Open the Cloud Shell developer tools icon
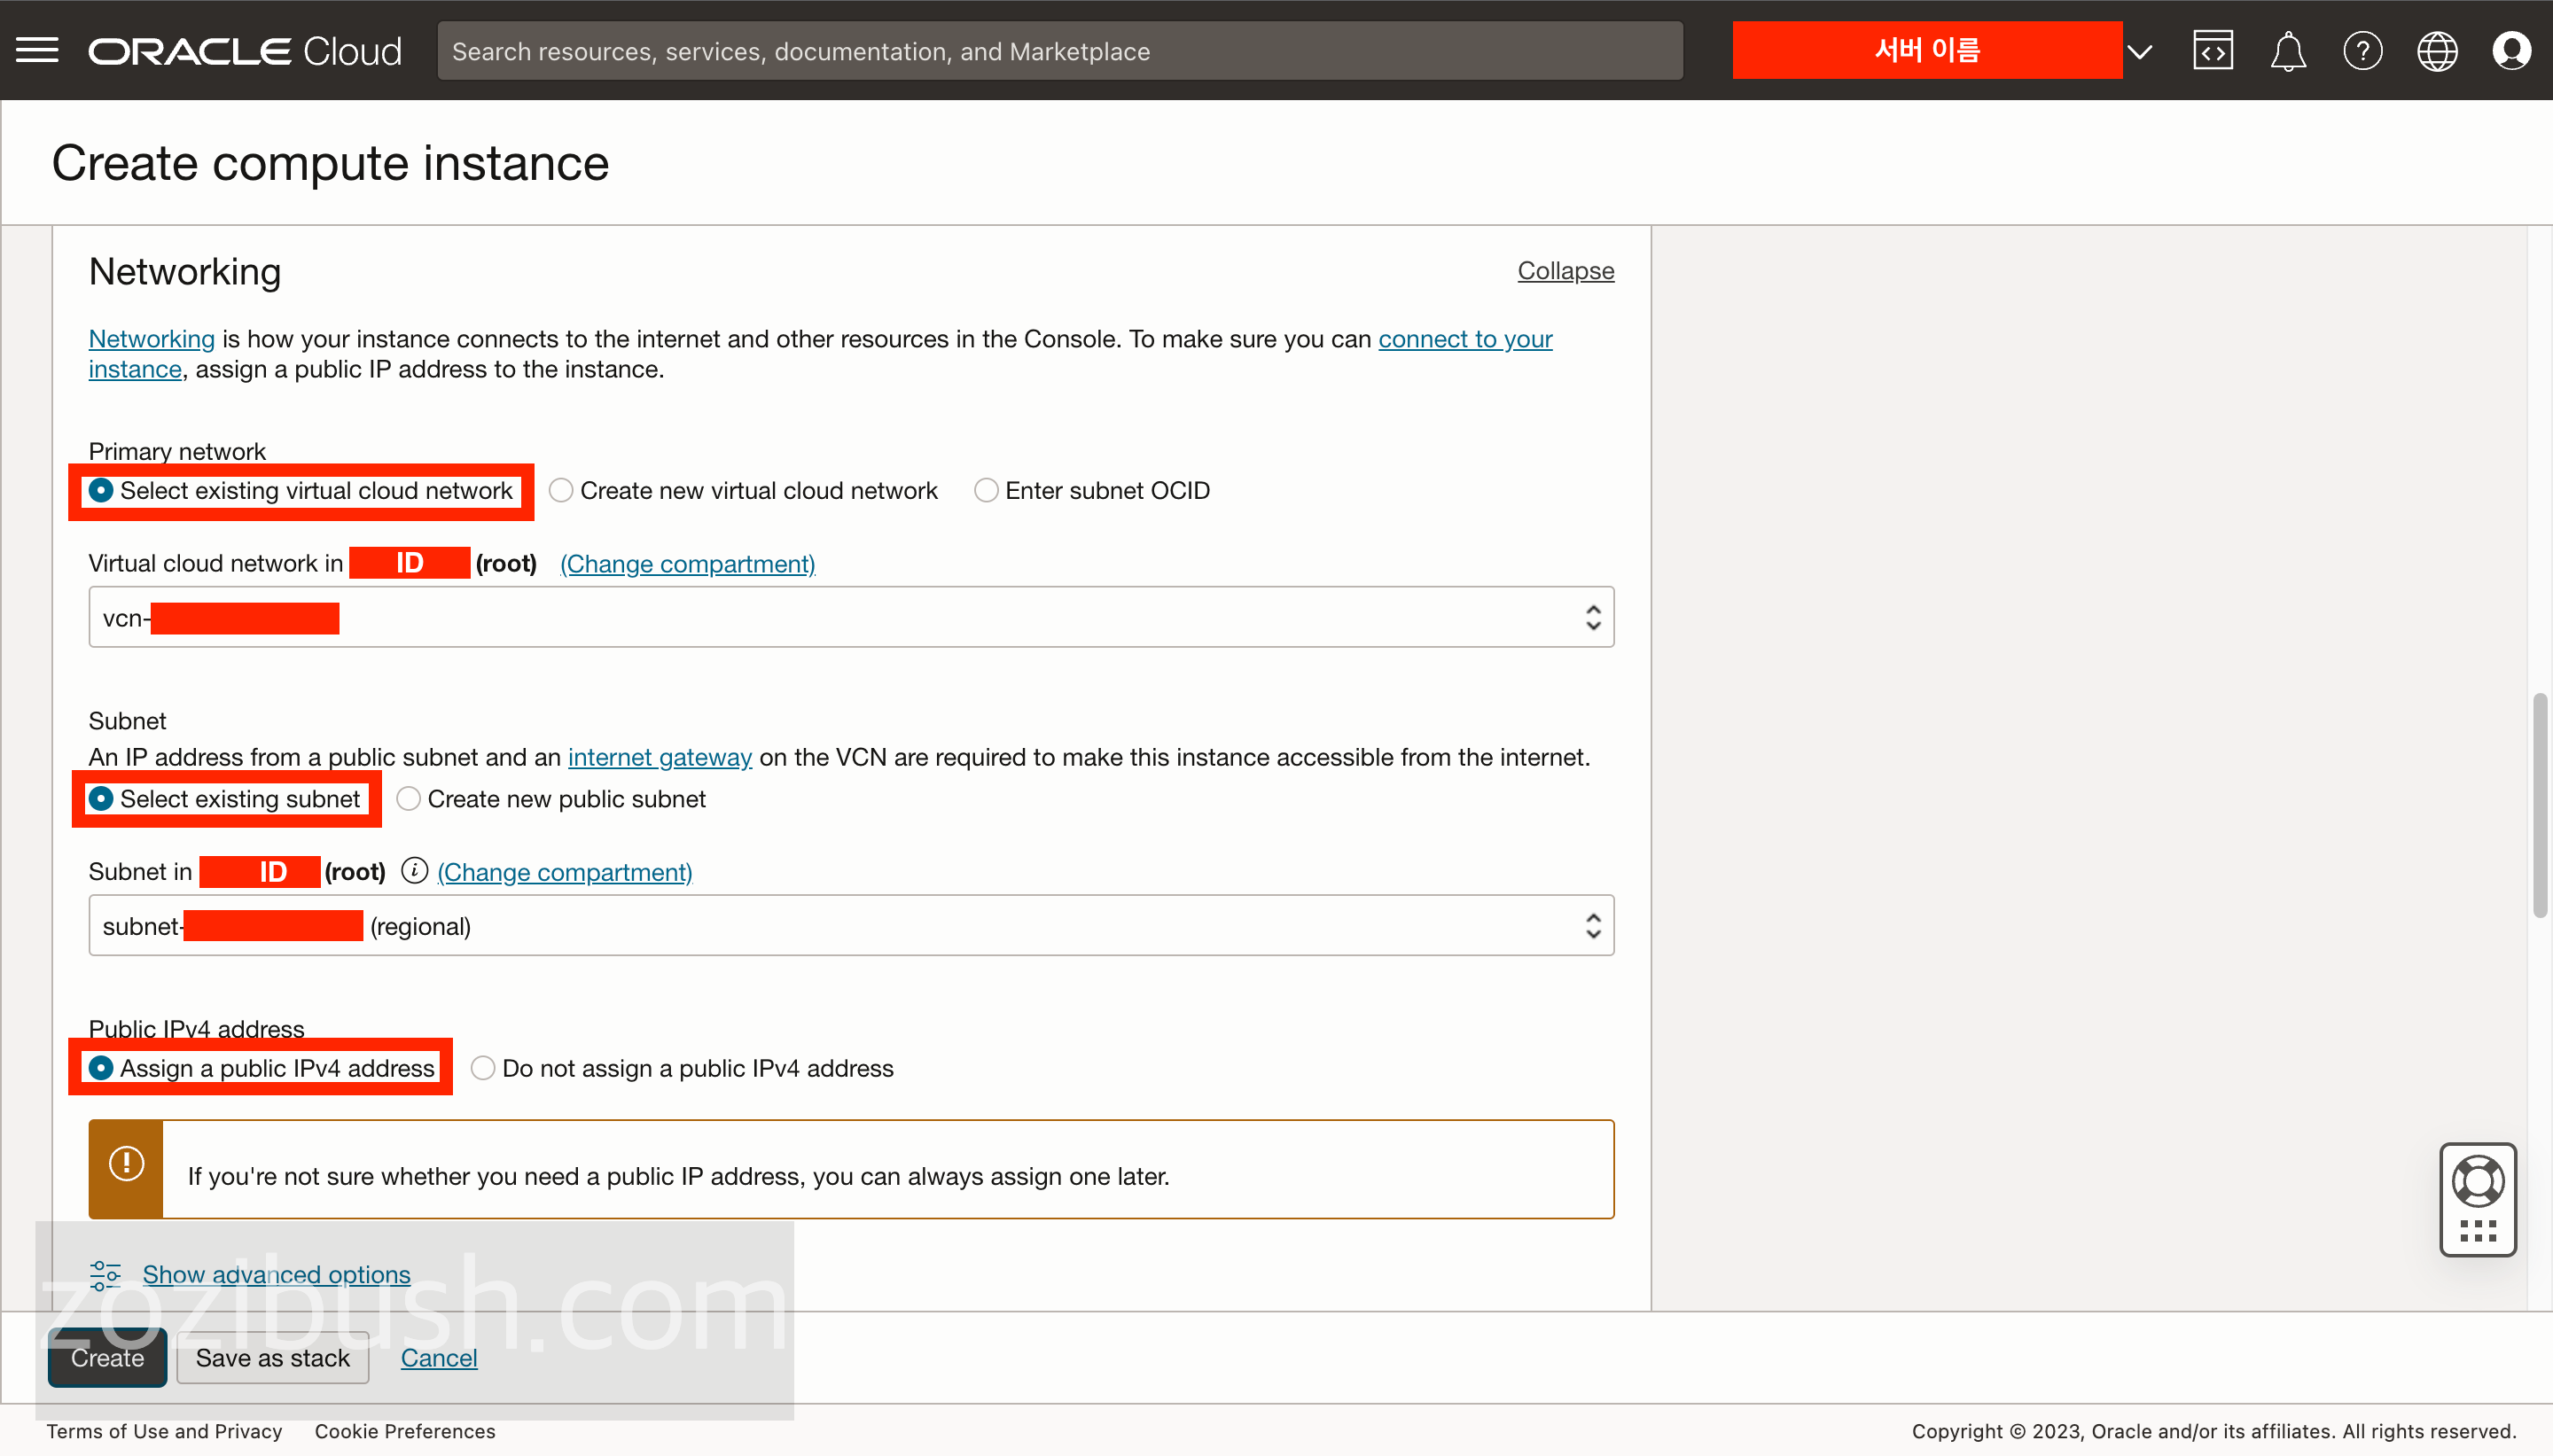Screen dimensions: 2553x1456 coord(2213,51)
